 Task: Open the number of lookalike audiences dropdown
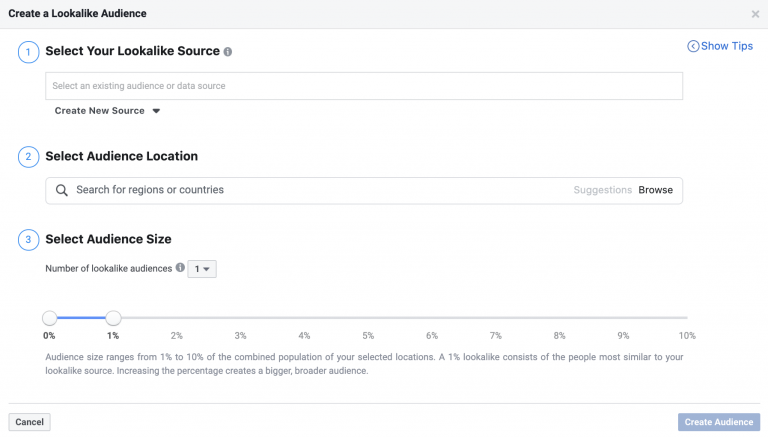202,268
